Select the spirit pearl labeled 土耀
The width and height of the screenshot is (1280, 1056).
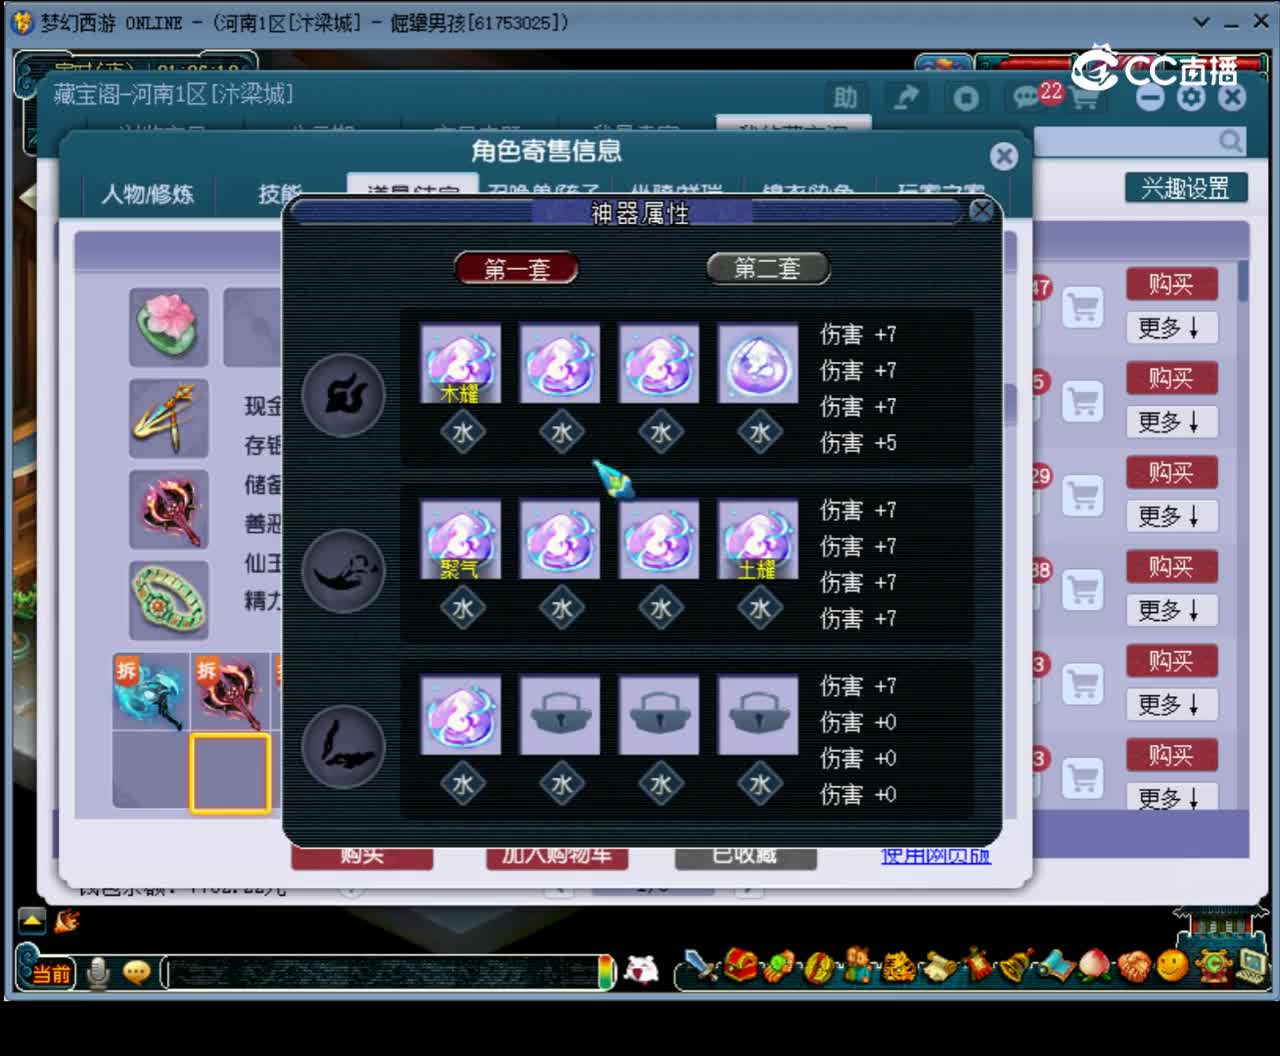coord(758,539)
